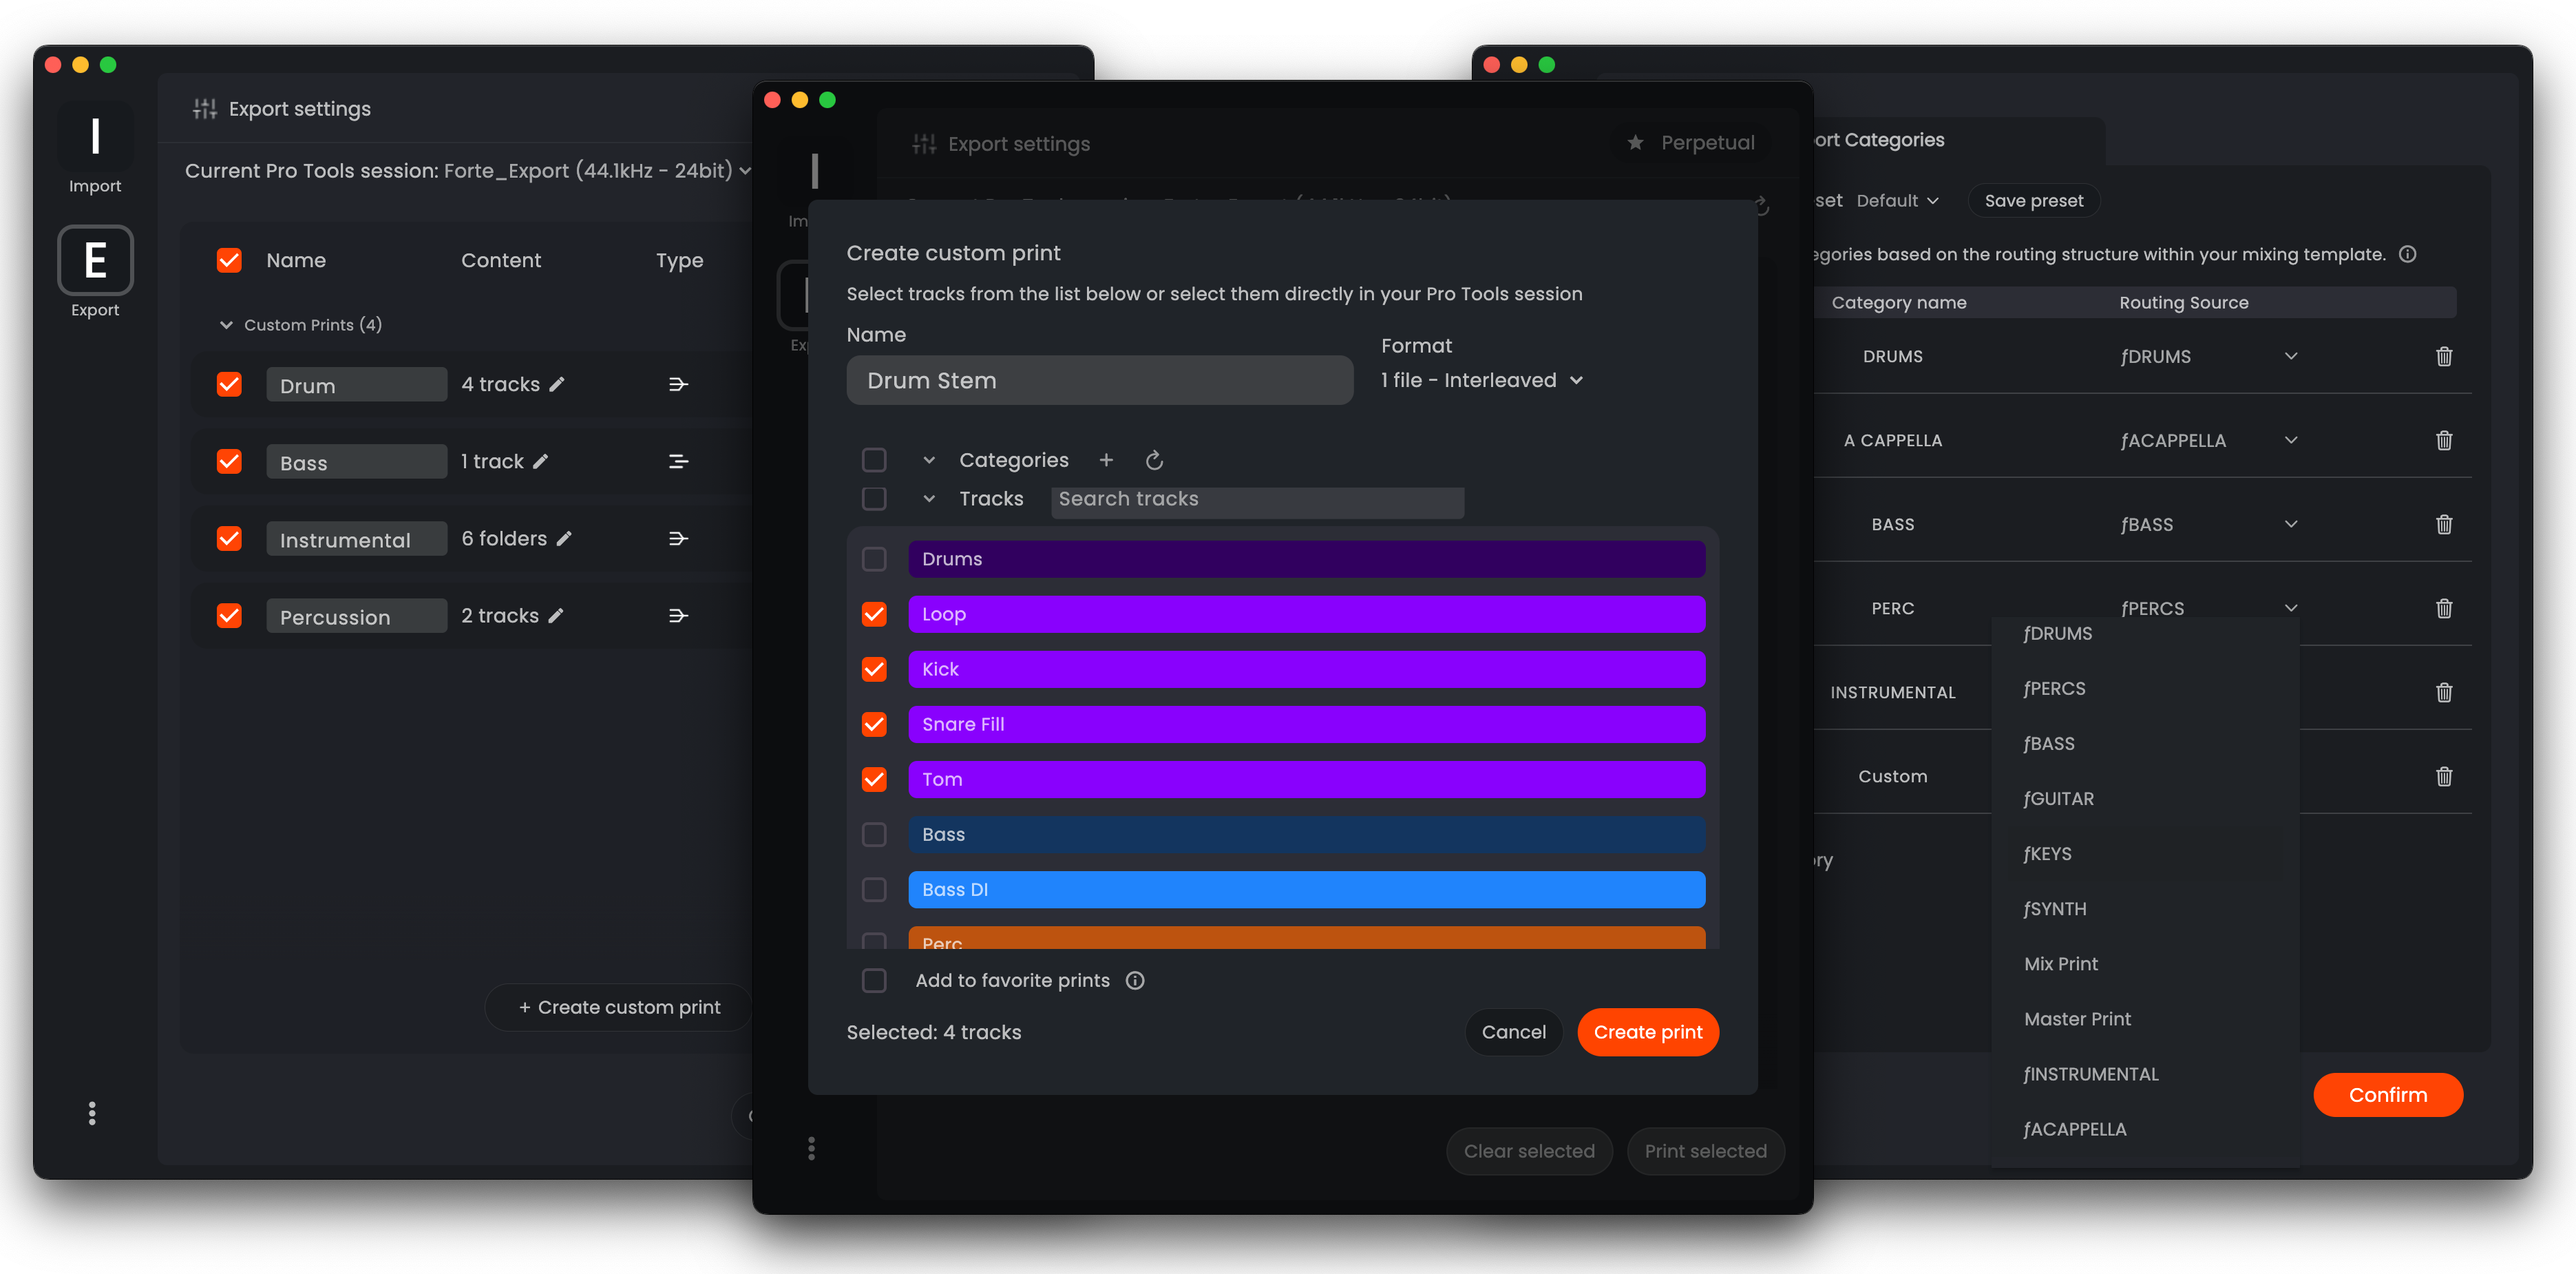
Task: Delete the DRUMS category with the trash icon
Action: (2443, 356)
